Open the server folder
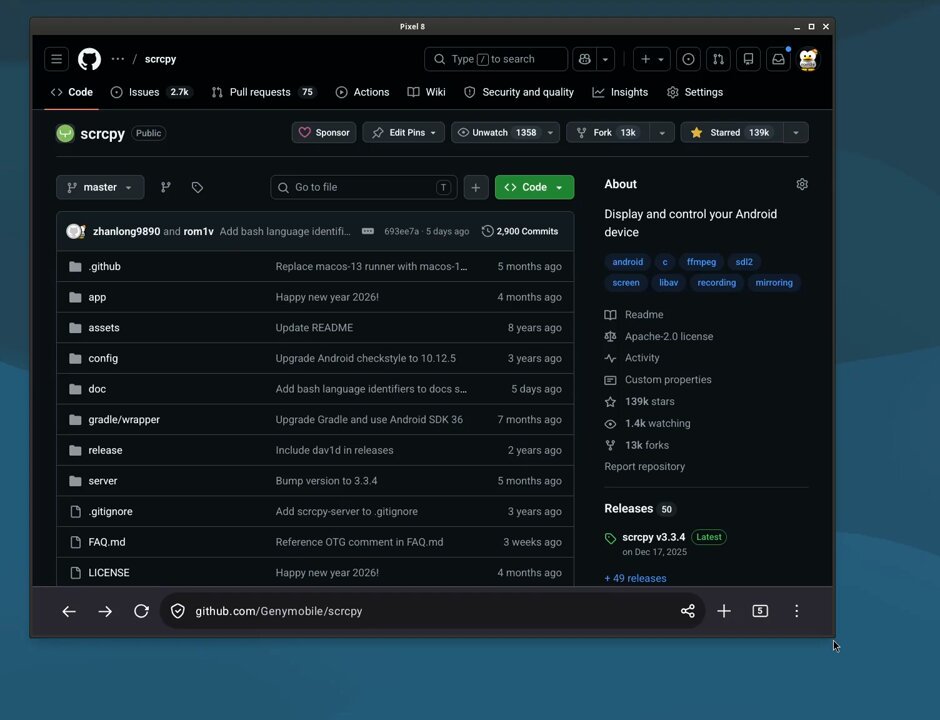The image size is (940, 720). pyautogui.click(x=103, y=481)
